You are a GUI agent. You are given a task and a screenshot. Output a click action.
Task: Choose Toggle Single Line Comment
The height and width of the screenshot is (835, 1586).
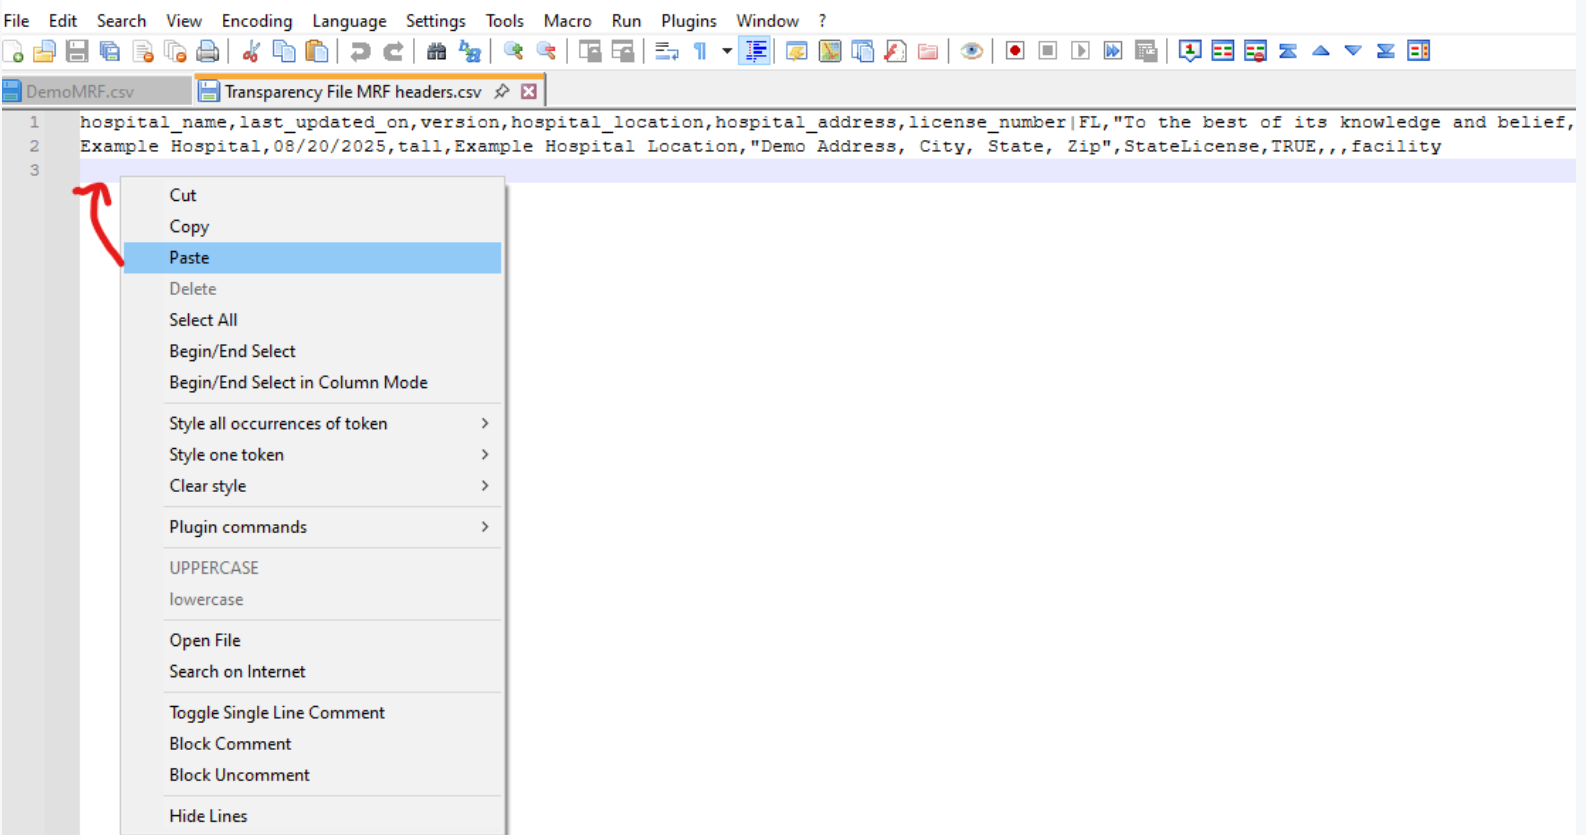312,712
